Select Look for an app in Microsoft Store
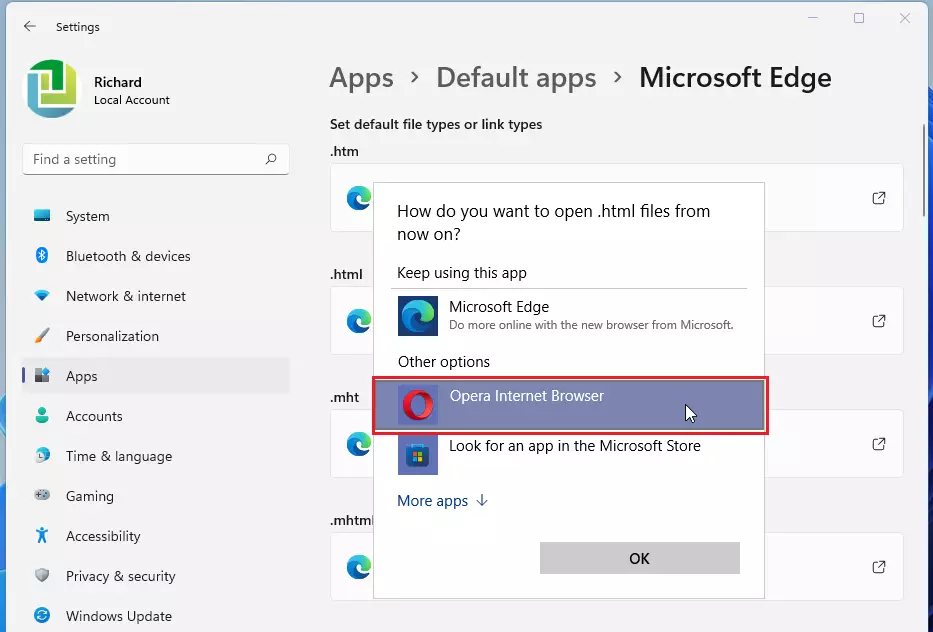This screenshot has height=632, width=933. pos(569,455)
